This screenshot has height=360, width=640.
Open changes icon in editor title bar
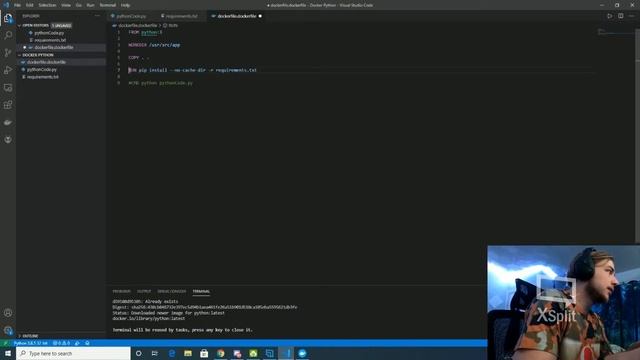click(x=609, y=16)
